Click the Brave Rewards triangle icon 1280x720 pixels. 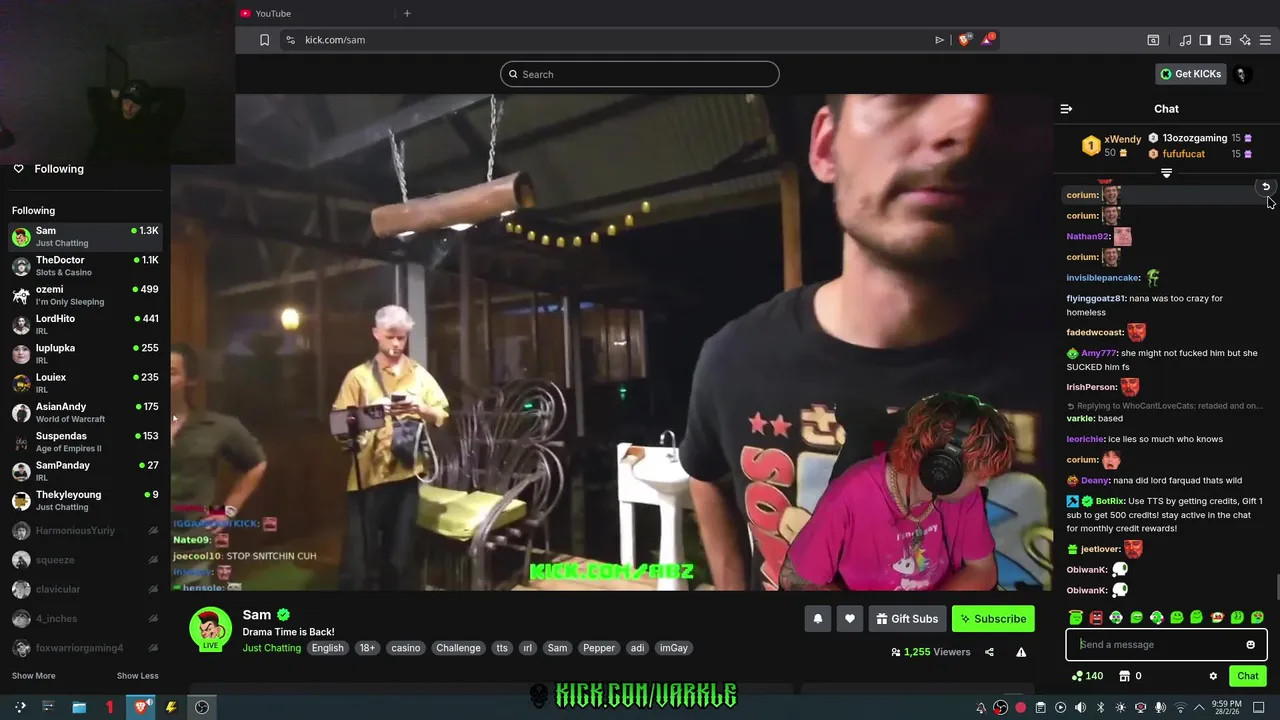988,40
